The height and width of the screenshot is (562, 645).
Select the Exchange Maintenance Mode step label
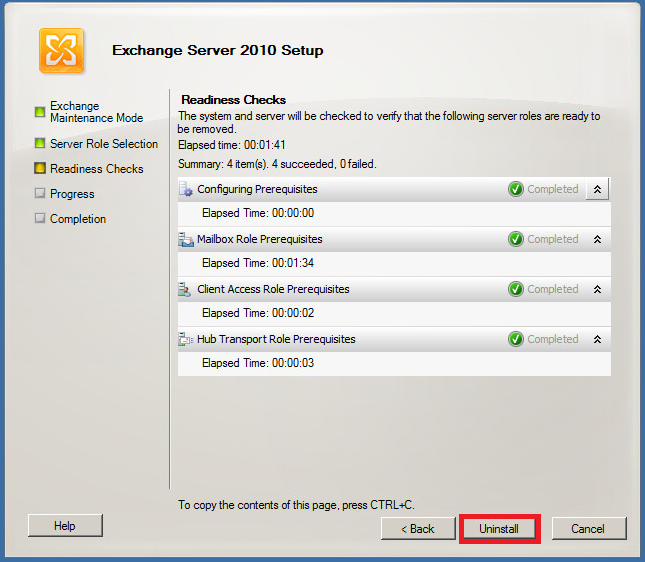(x=97, y=112)
